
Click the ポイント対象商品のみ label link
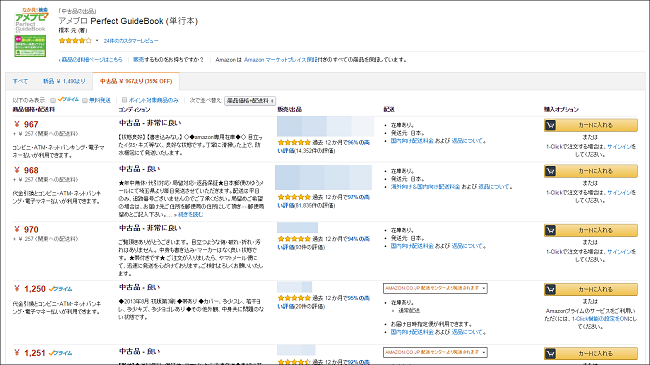click(153, 100)
